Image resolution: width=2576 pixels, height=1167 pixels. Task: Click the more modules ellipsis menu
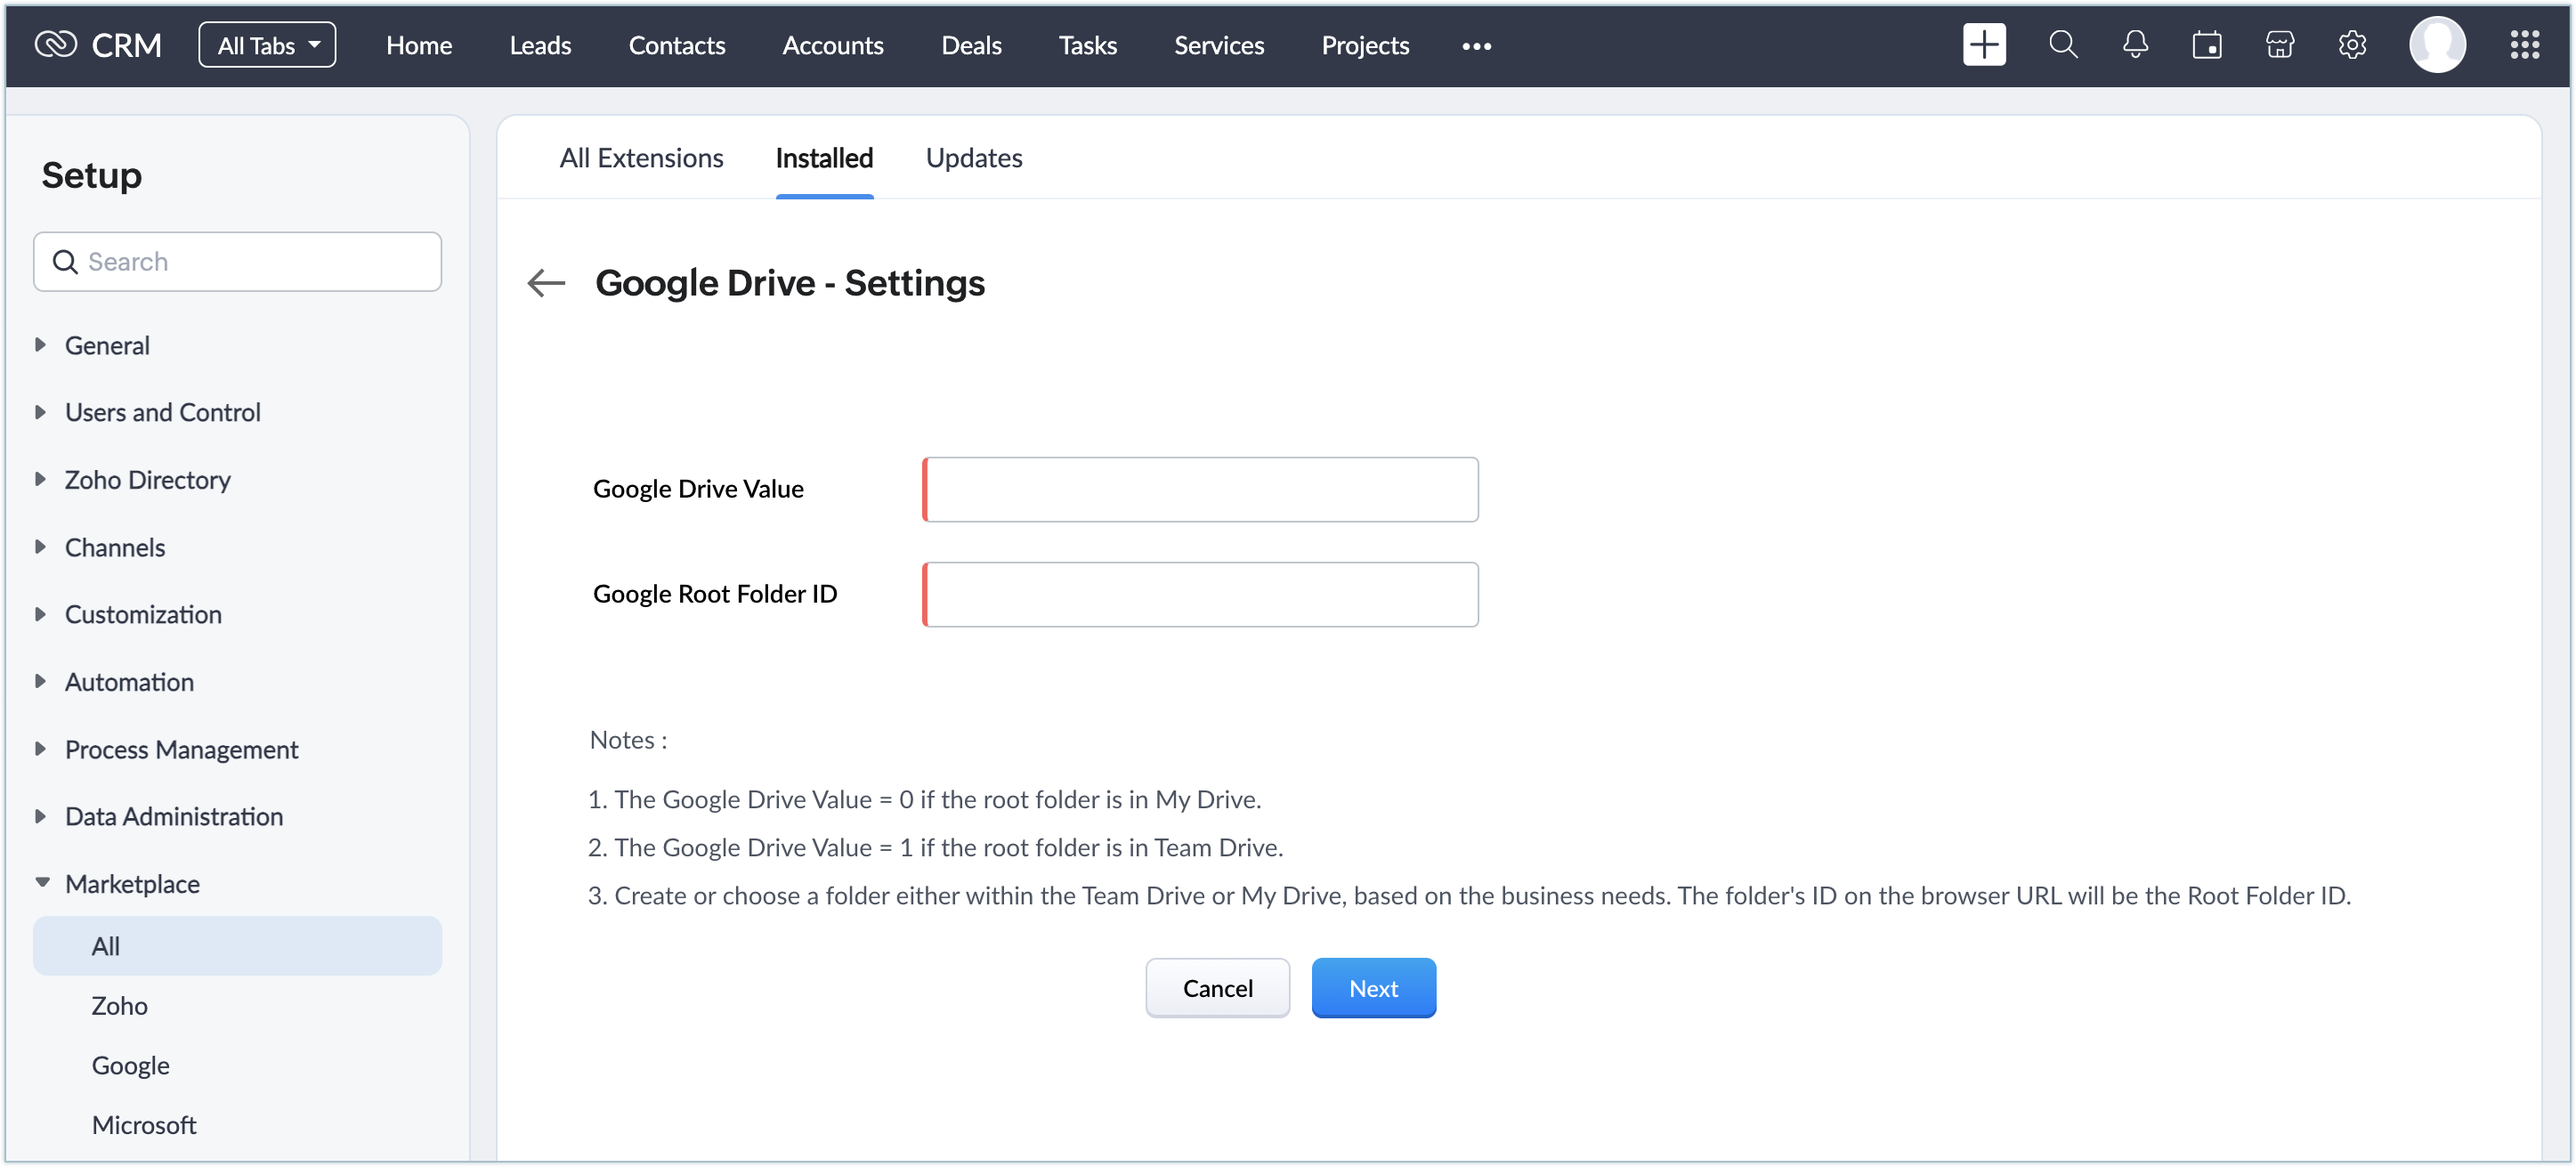pos(1475,46)
